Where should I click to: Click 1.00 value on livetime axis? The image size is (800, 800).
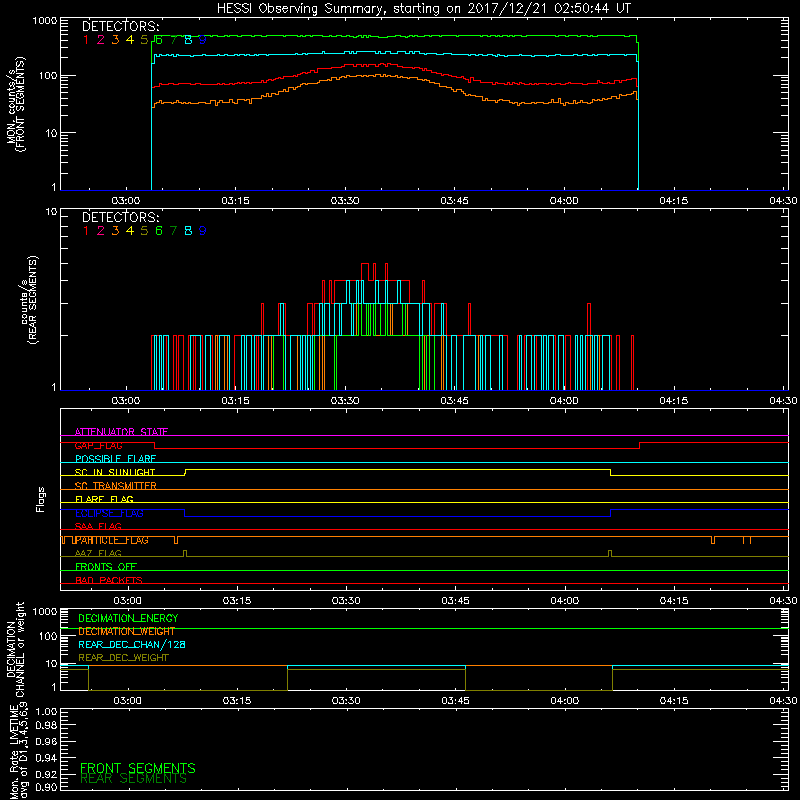tap(46, 712)
